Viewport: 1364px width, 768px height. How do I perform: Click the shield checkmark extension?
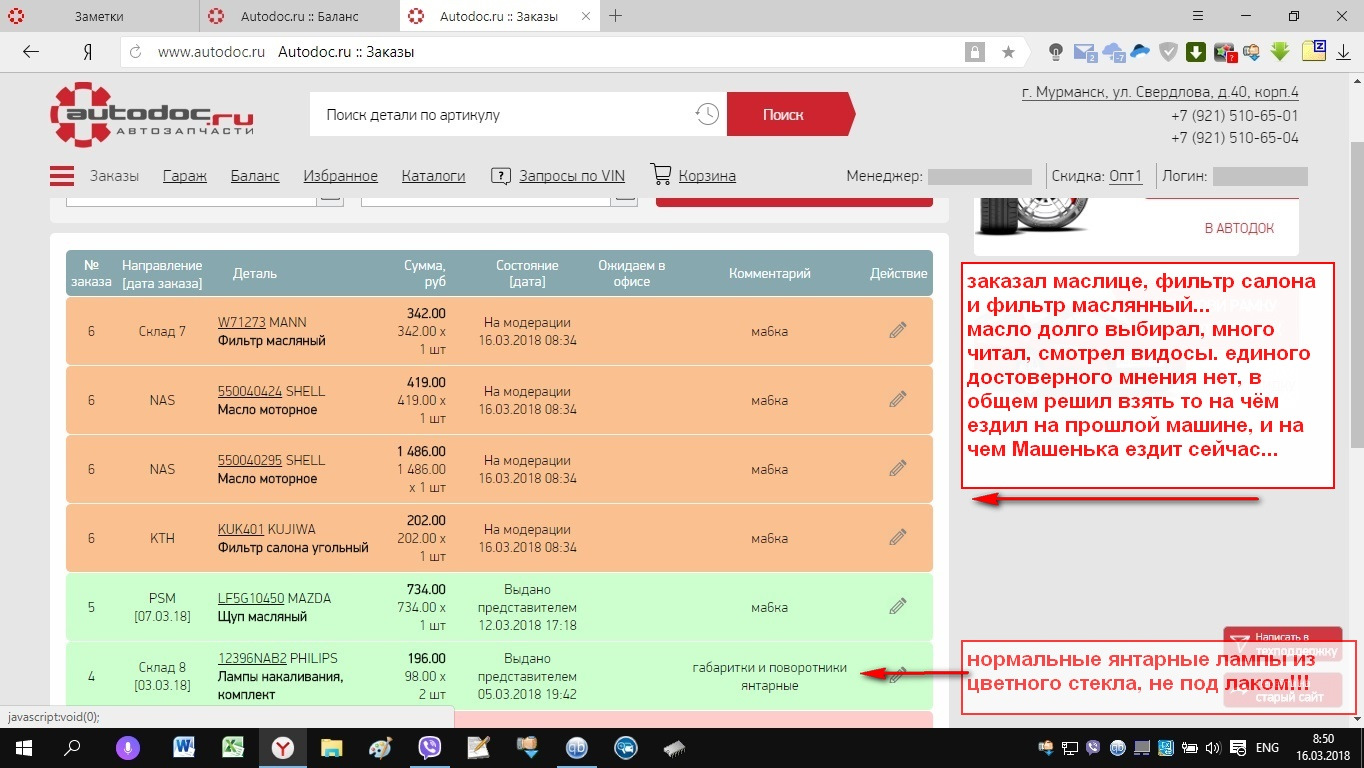pos(1168,52)
